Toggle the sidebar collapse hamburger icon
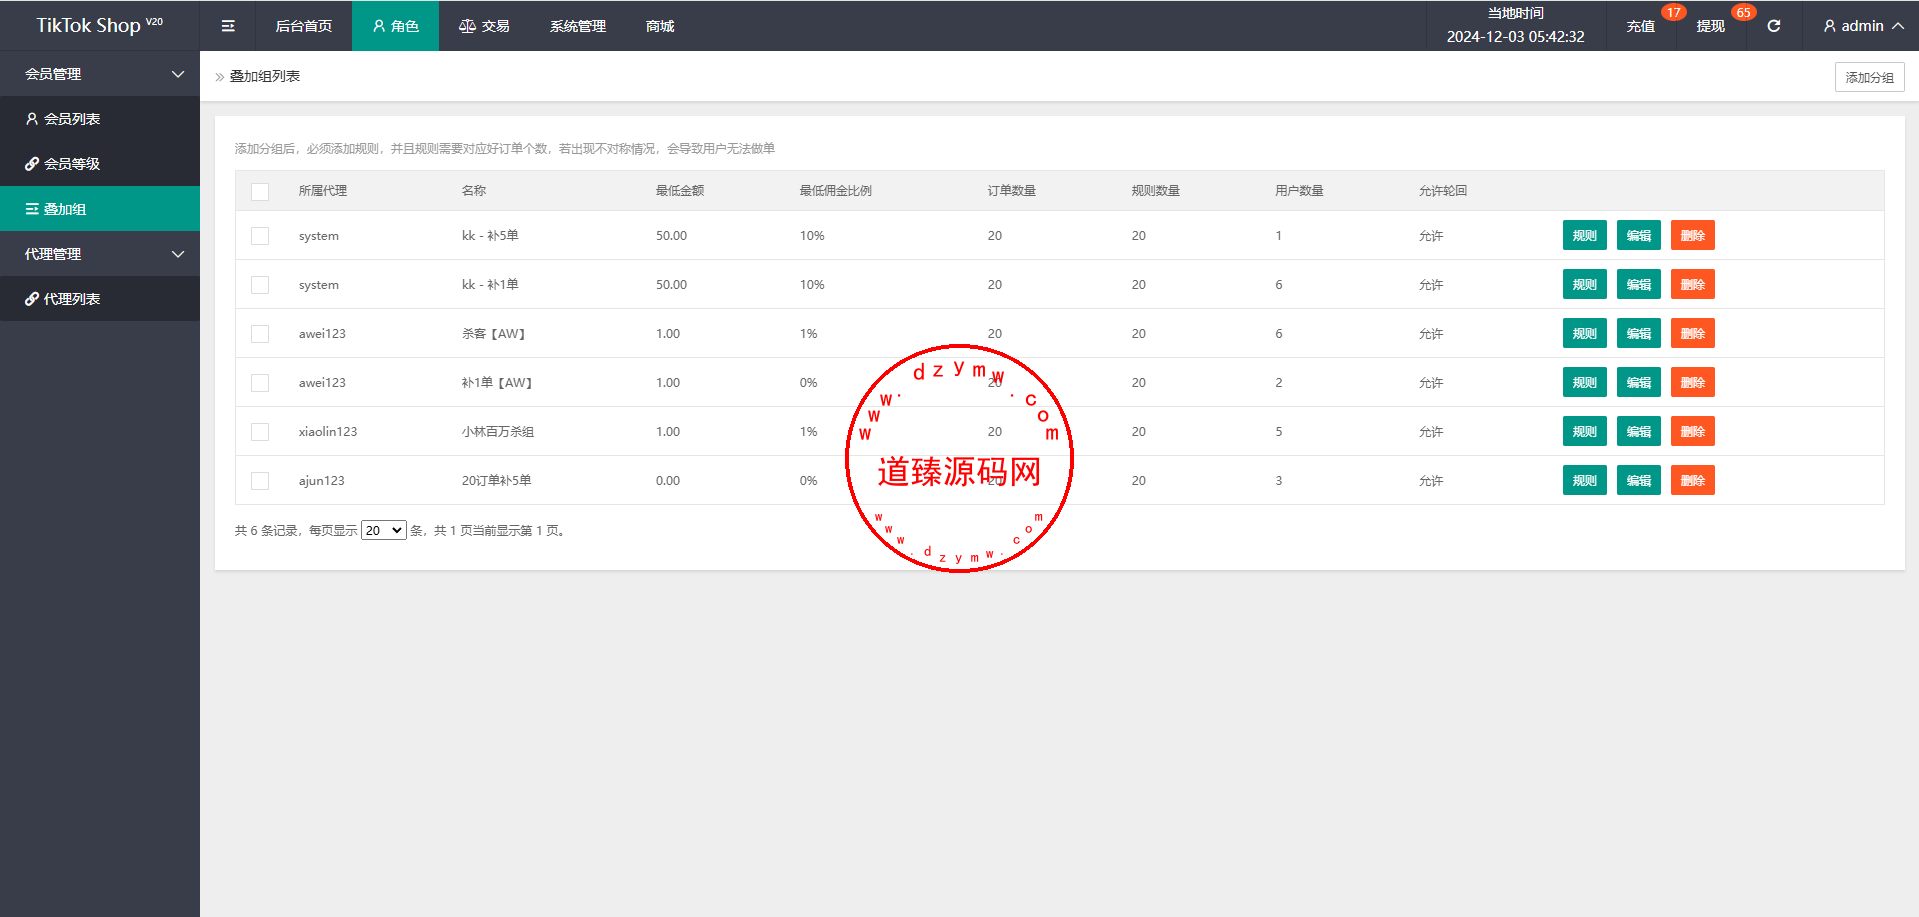The height and width of the screenshot is (917, 1919). click(228, 26)
